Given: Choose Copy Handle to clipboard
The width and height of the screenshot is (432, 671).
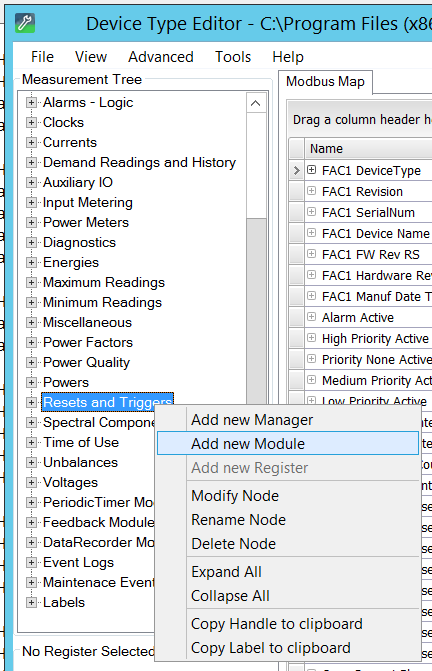Looking at the screenshot, I should (288, 623).
